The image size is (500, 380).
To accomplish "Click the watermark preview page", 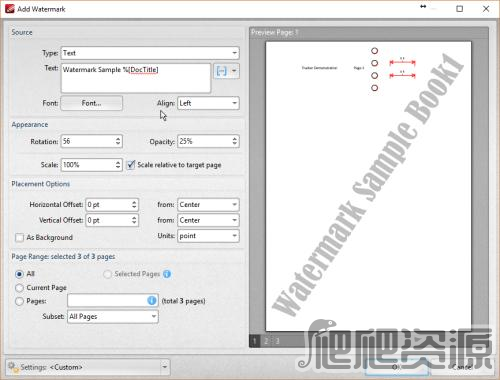I will click(x=368, y=186).
